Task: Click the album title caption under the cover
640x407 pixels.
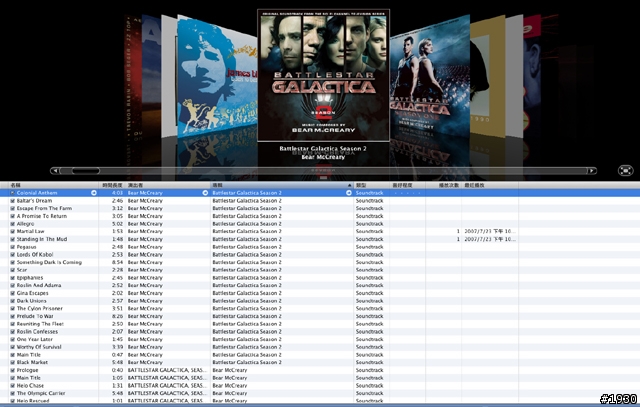Action: (323, 149)
